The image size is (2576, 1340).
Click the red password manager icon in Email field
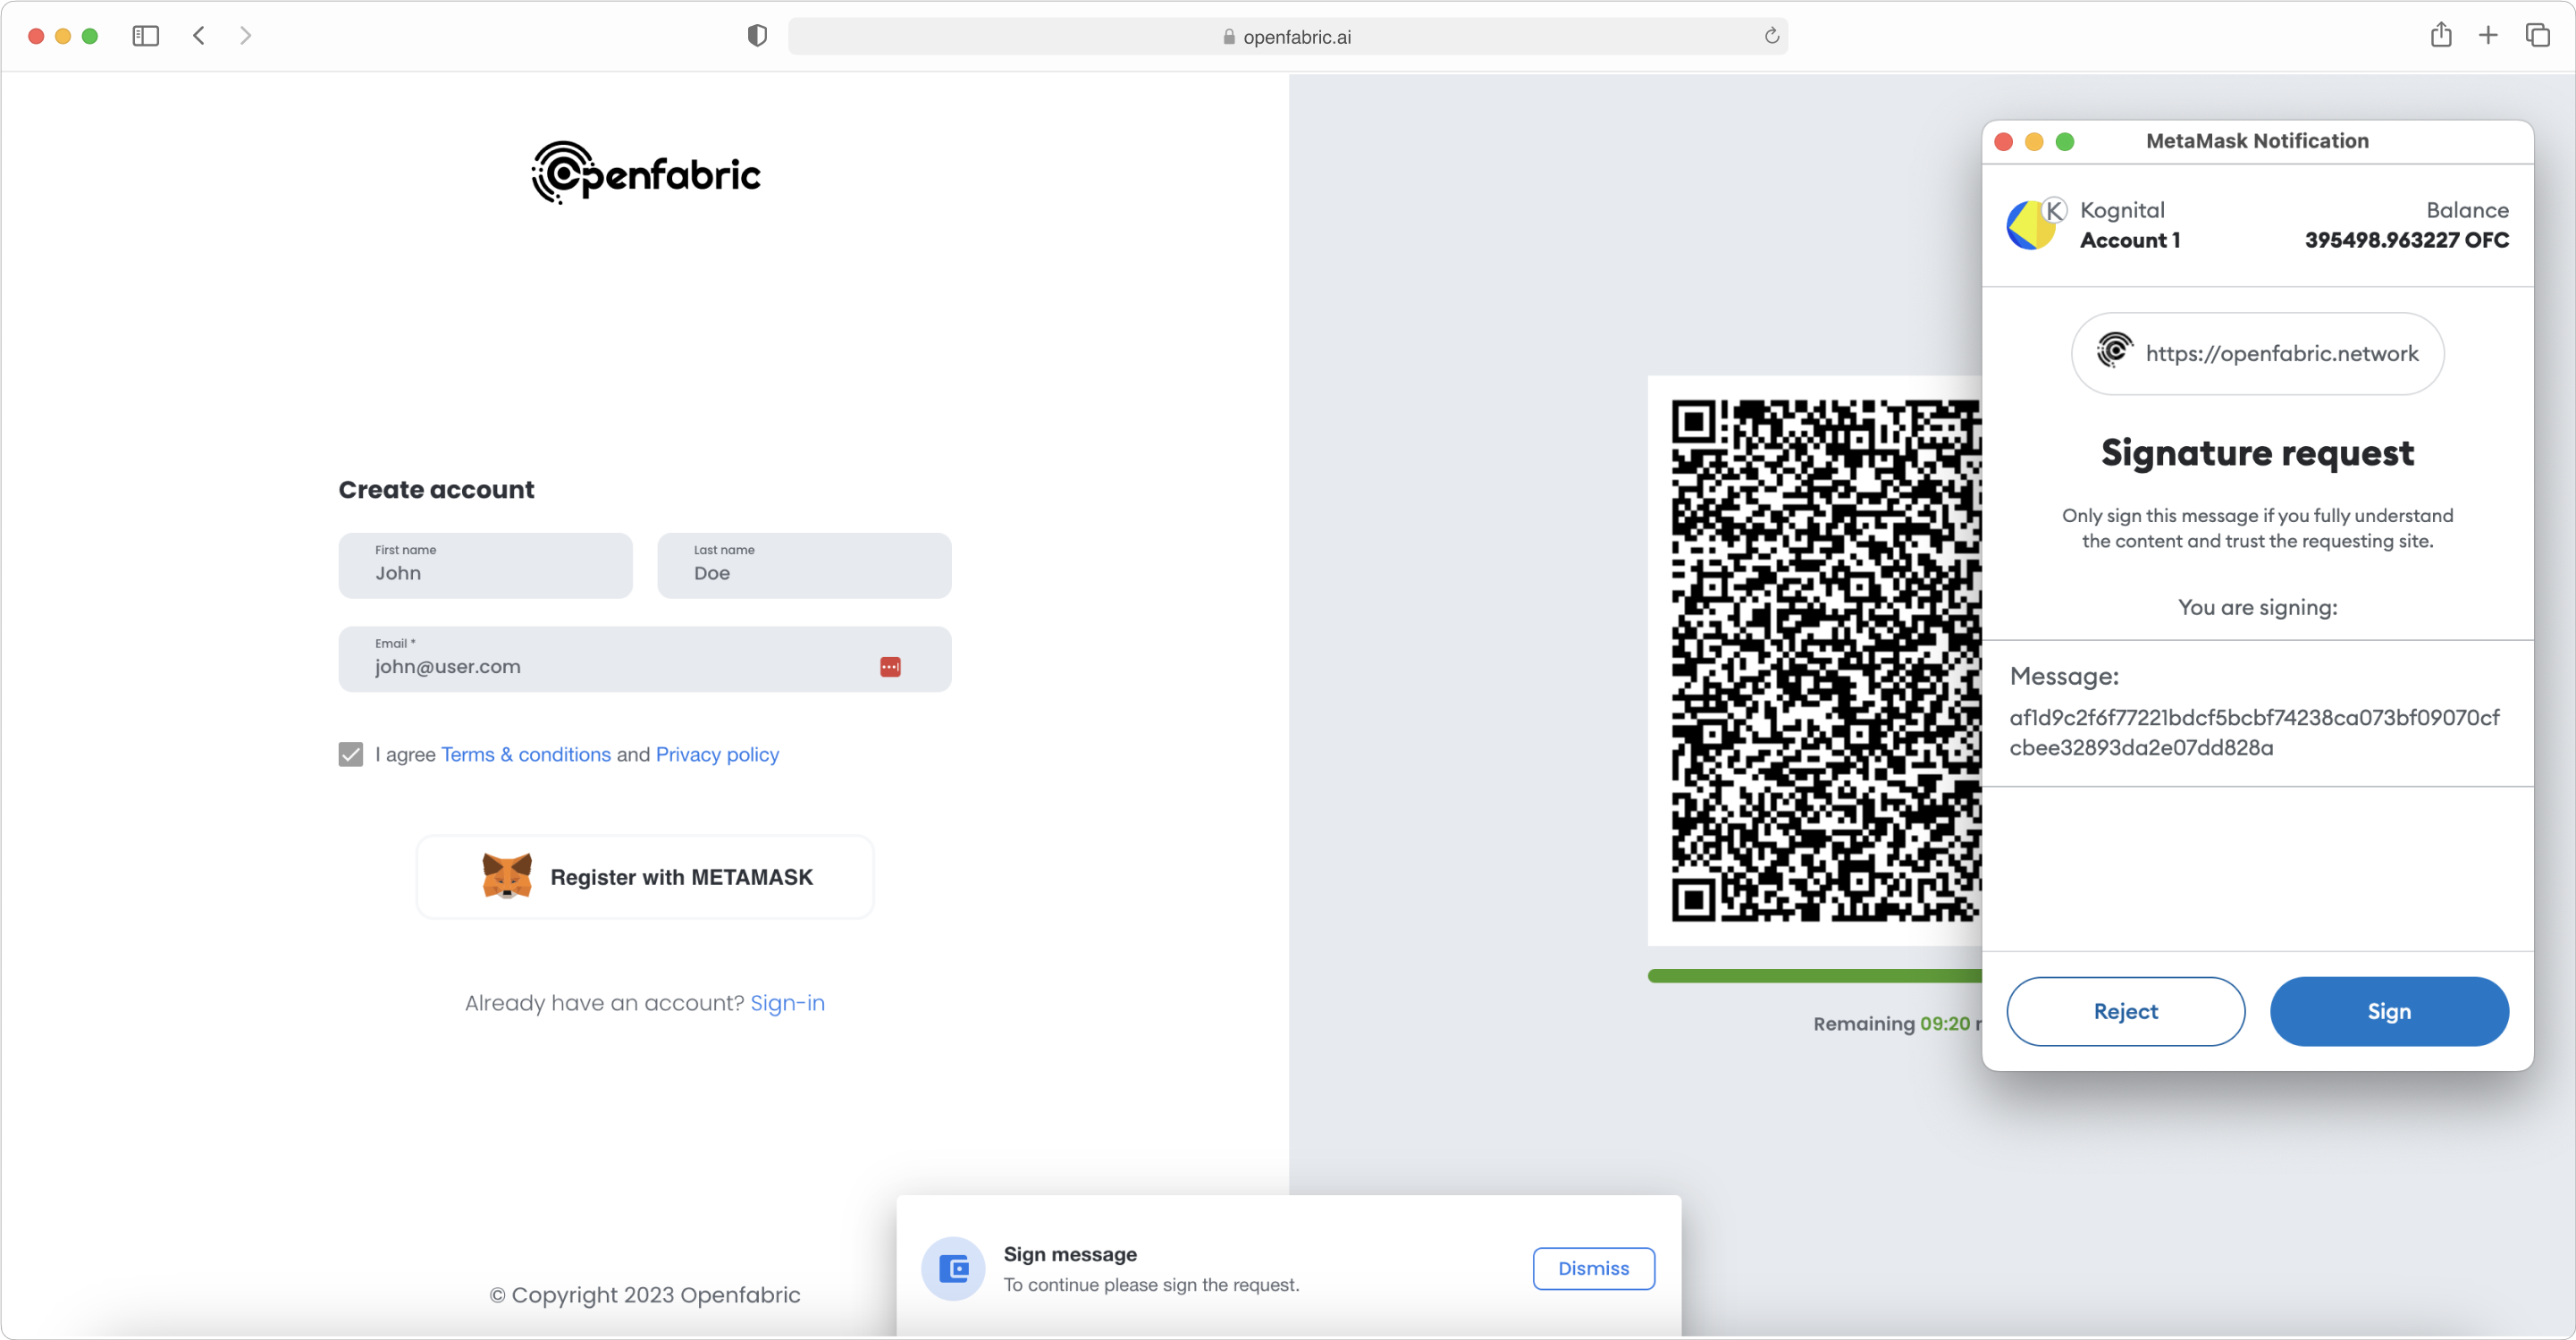tap(890, 667)
